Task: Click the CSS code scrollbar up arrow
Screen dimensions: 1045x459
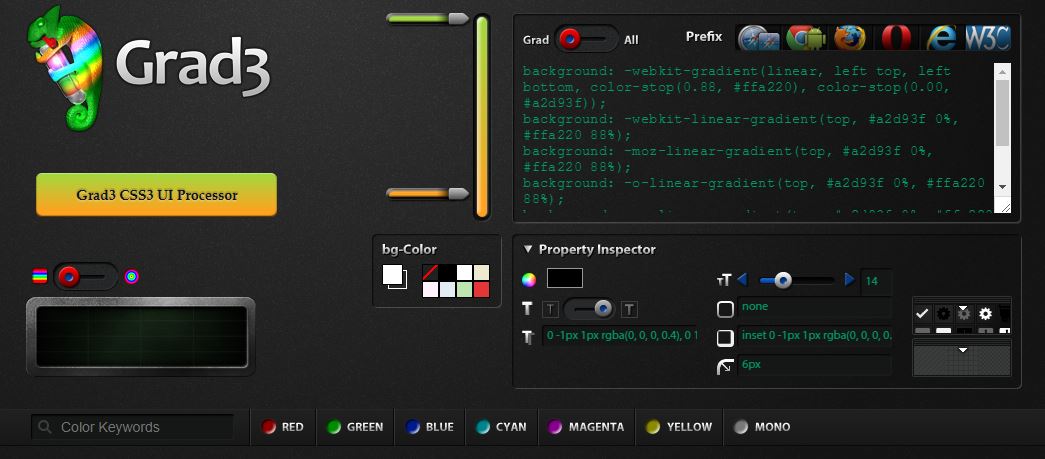Action: tap(1002, 71)
